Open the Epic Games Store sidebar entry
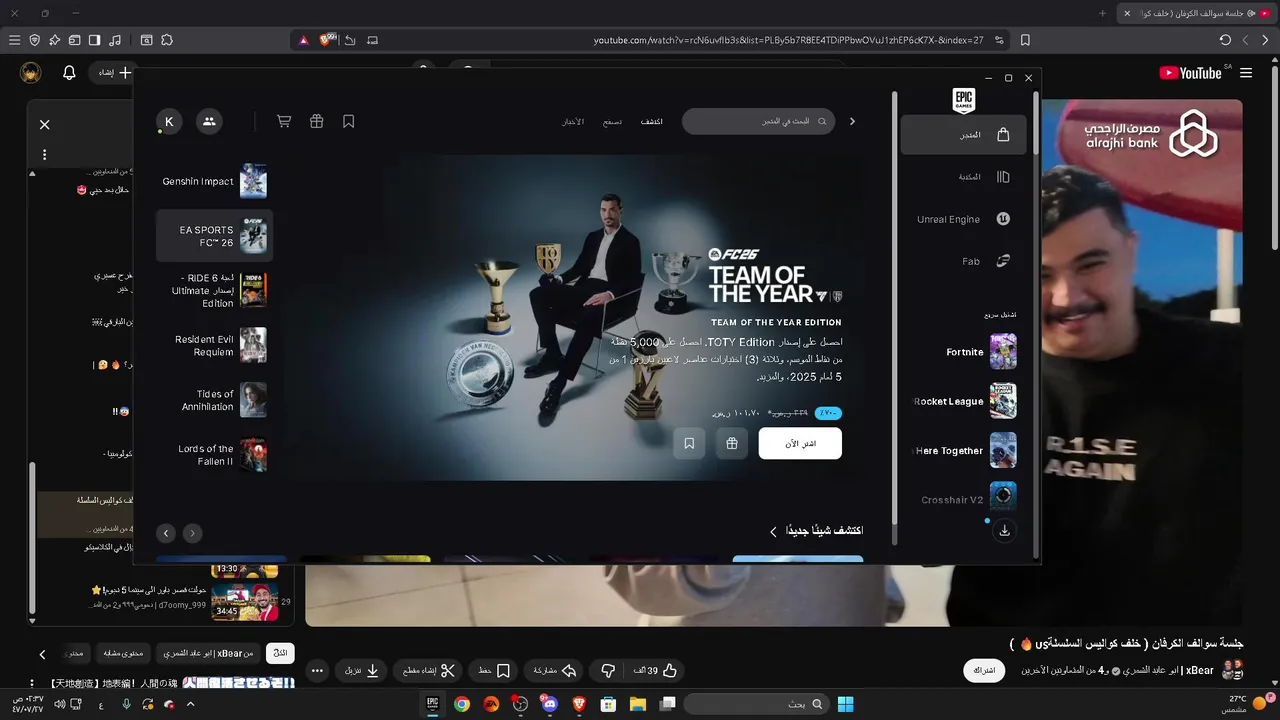The width and height of the screenshot is (1280, 720). pyautogui.click(x=963, y=135)
